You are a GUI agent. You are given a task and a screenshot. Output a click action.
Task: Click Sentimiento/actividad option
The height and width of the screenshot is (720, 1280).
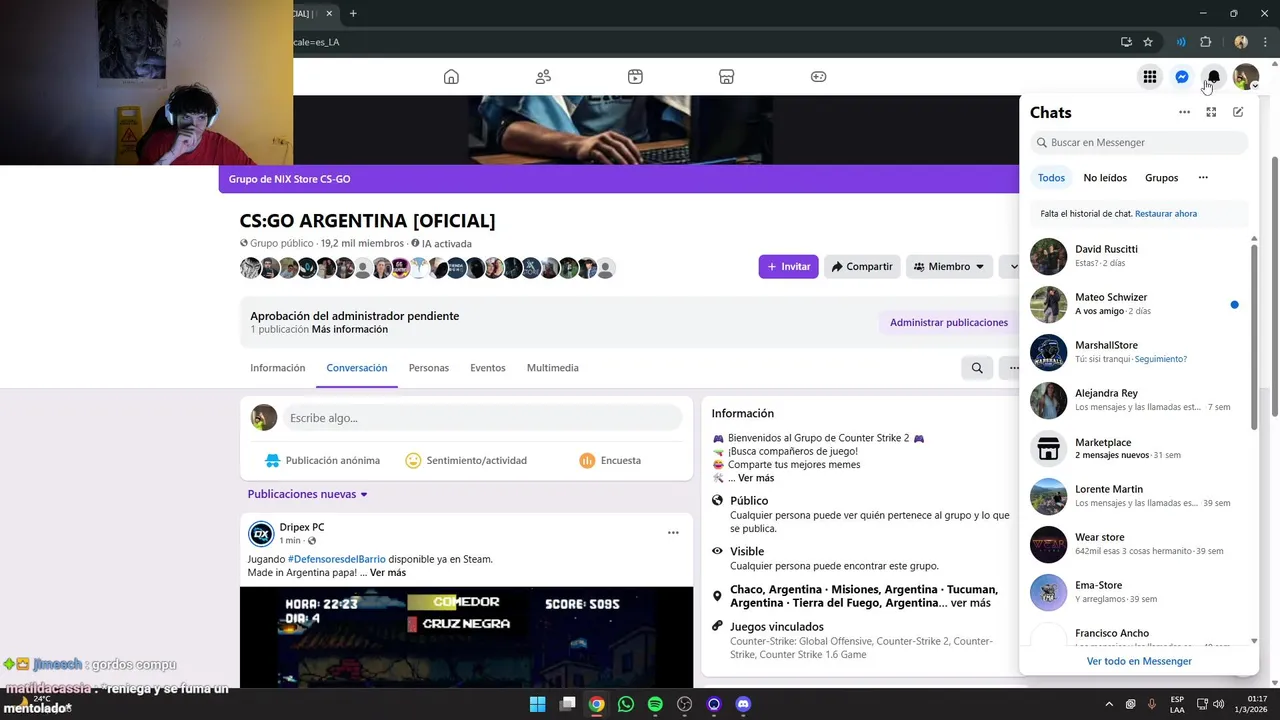pyautogui.click(x=466, y=461)
